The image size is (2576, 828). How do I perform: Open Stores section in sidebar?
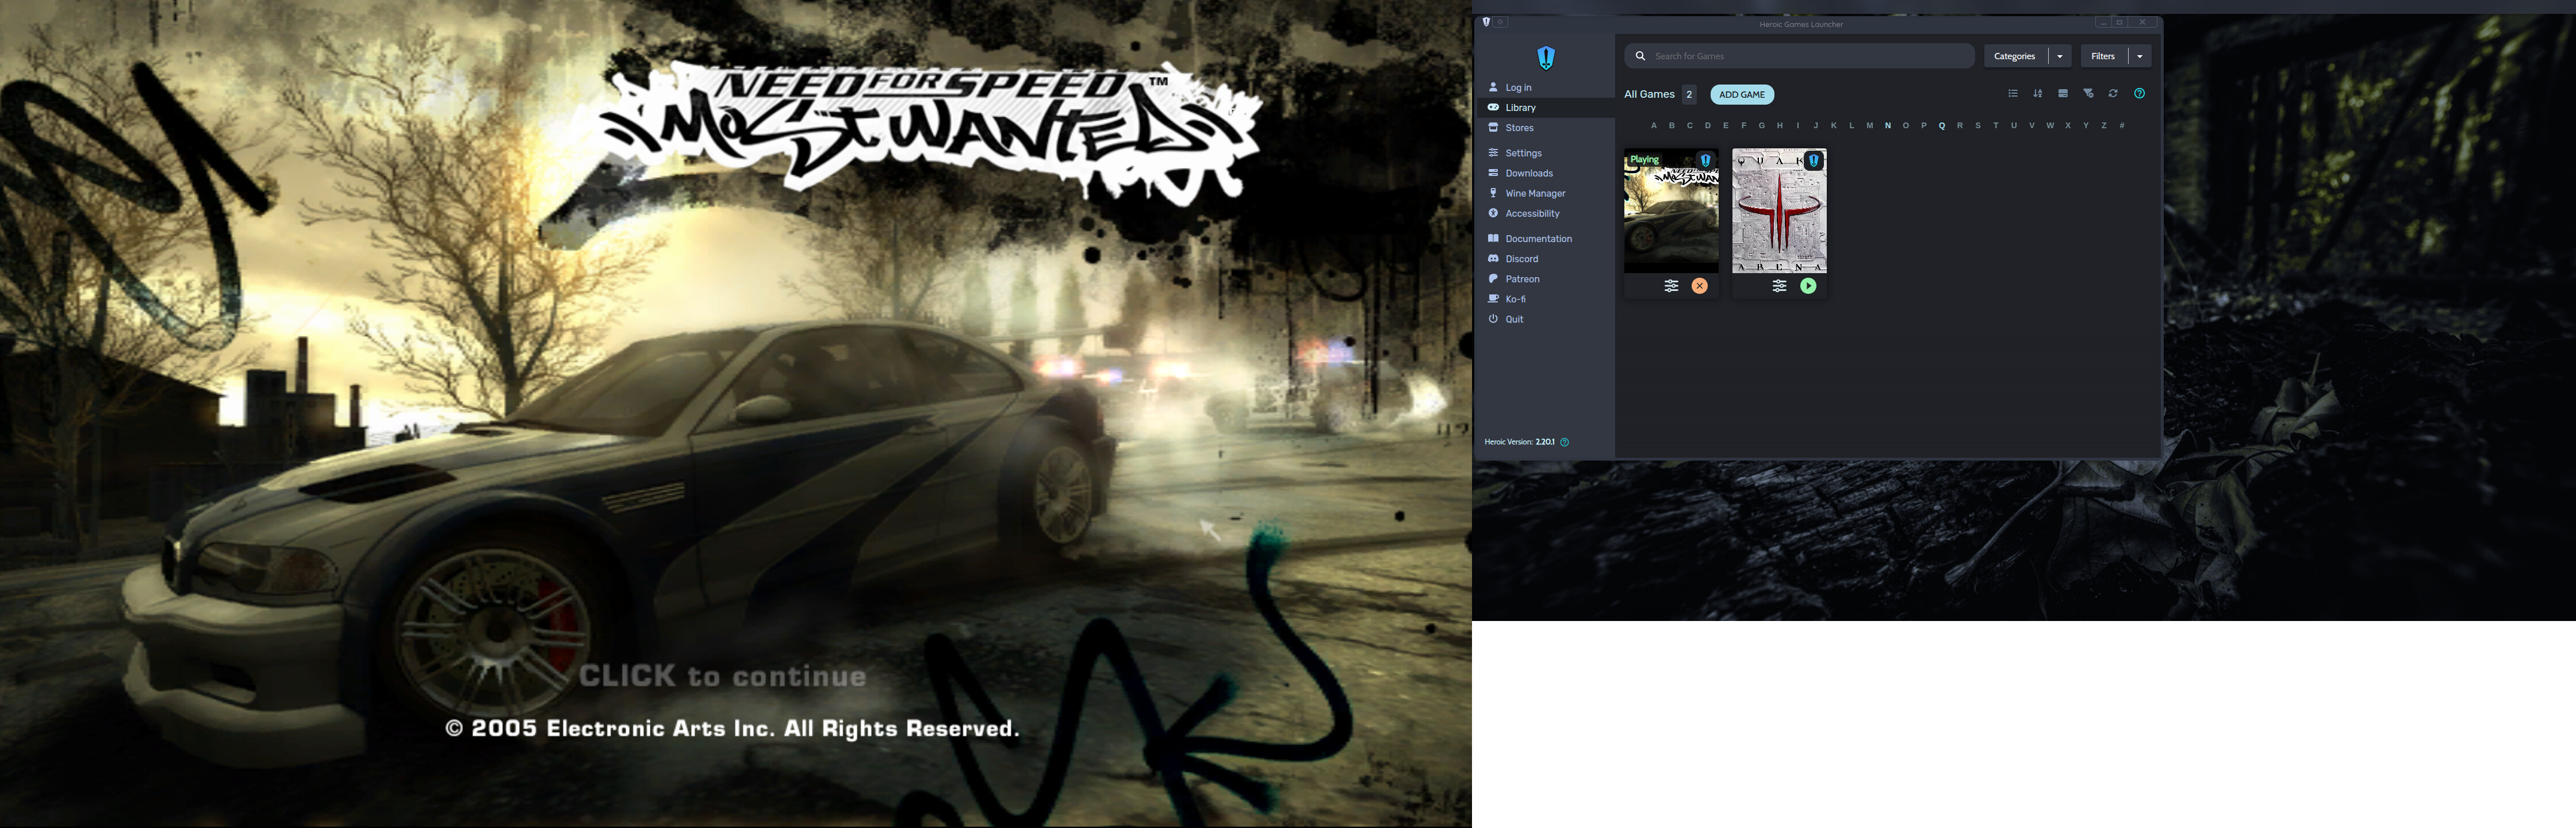tap(1518, 128)
